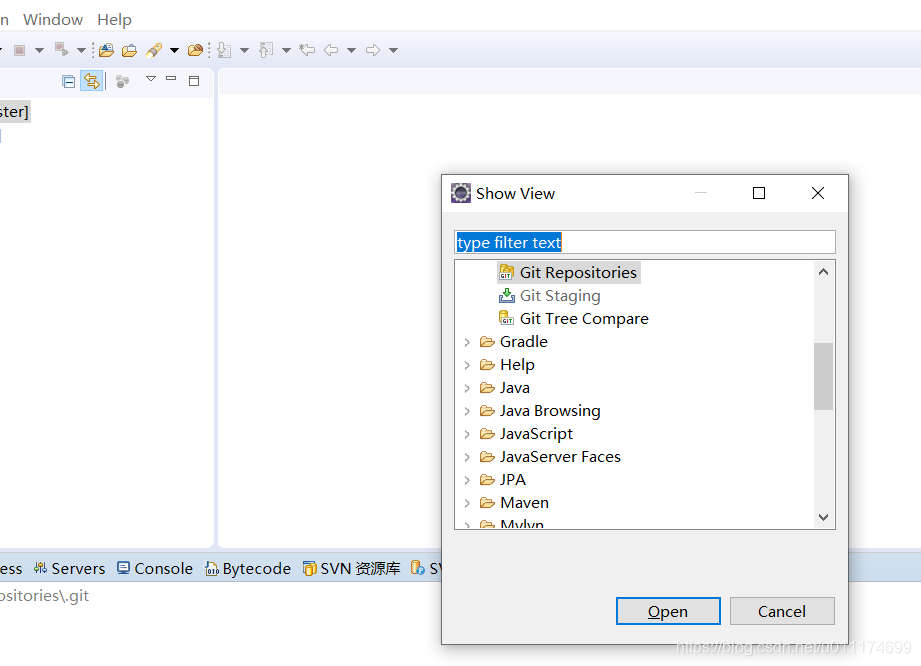Maximize the Show View dialog
Image resolution: width=921 pixels, height=666 pixels.
pos(759,193)
